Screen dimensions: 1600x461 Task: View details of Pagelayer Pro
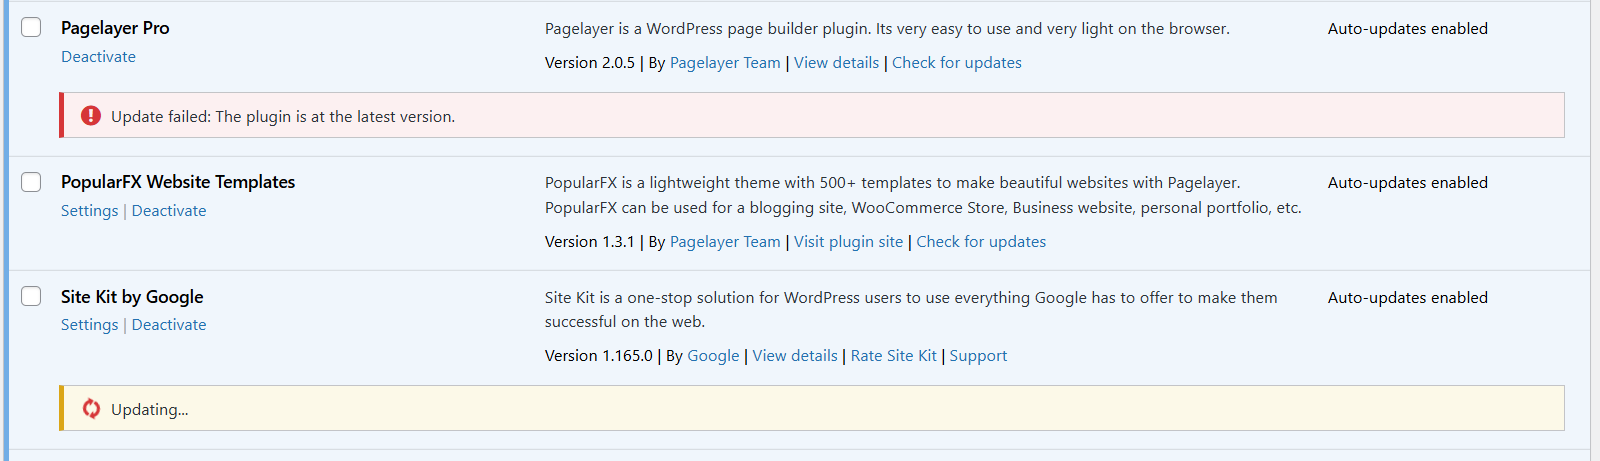(x=836, y=63)
